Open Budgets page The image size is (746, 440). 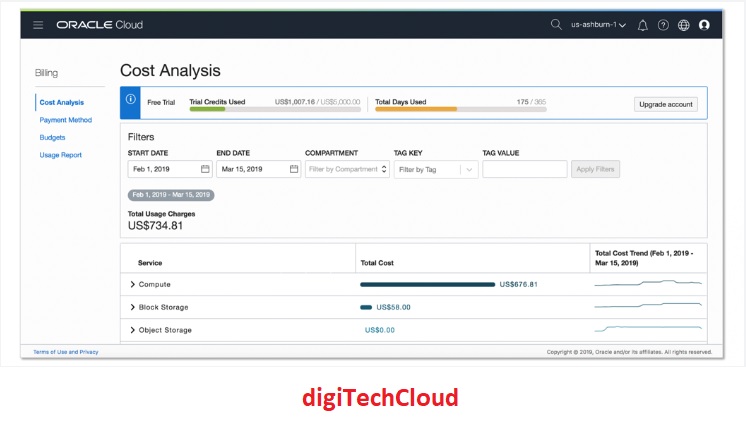coord(52,137)
